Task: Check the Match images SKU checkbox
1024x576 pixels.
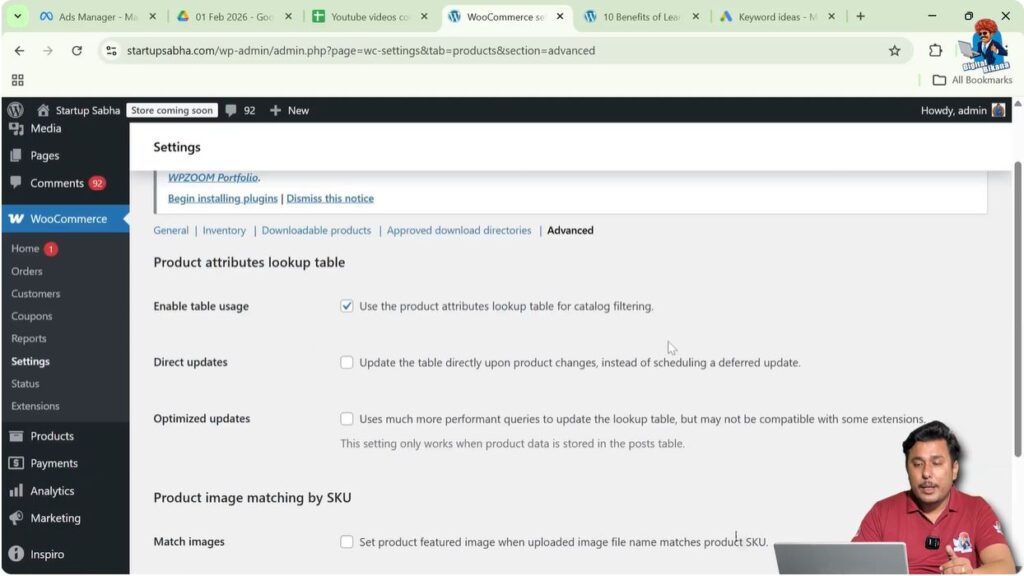Action: pyautogui.click(x=347, y=541)
